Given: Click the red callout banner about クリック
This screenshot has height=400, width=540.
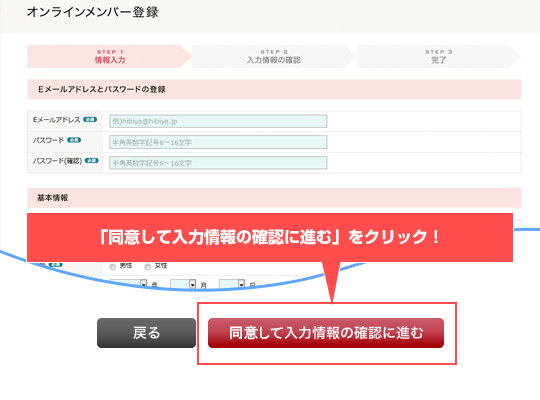Looking at the screenshot, I should (270, 237).
